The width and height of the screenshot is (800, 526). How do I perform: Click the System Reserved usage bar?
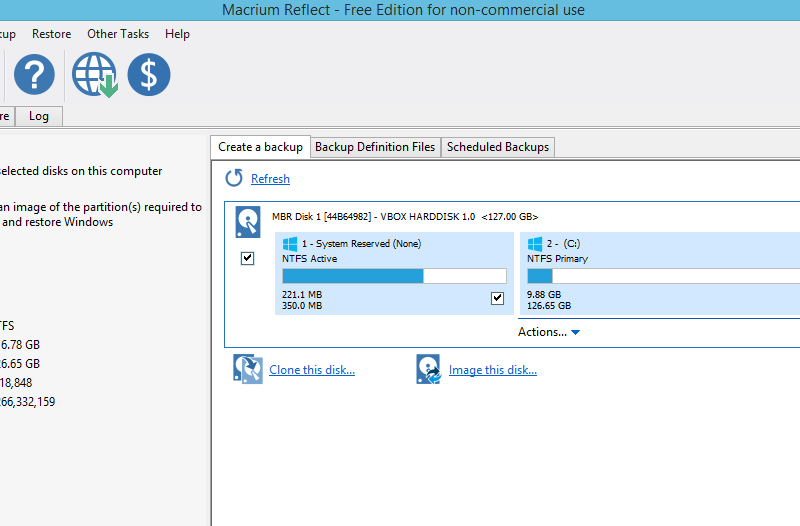click(x=394, y=276)
